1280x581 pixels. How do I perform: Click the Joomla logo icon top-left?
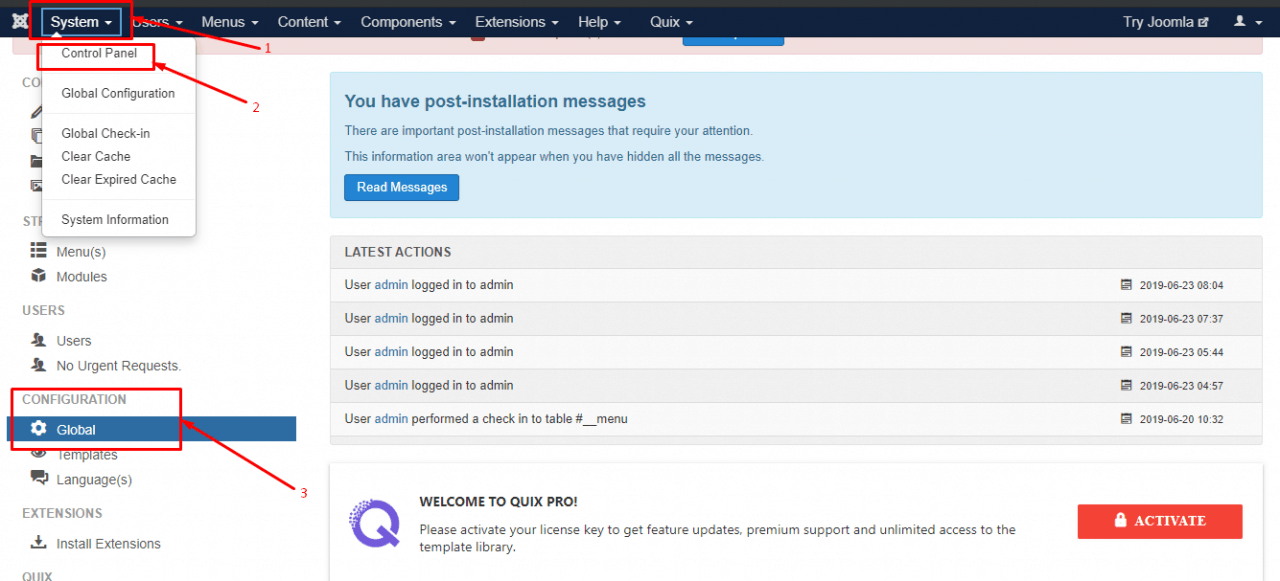tap(20, 20)
